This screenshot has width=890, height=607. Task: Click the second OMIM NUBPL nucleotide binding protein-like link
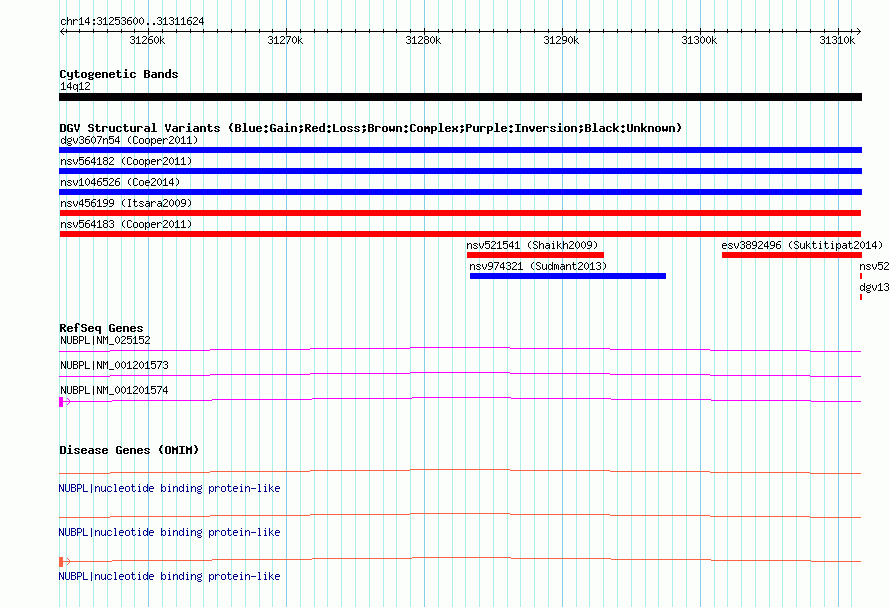point(169,533)
